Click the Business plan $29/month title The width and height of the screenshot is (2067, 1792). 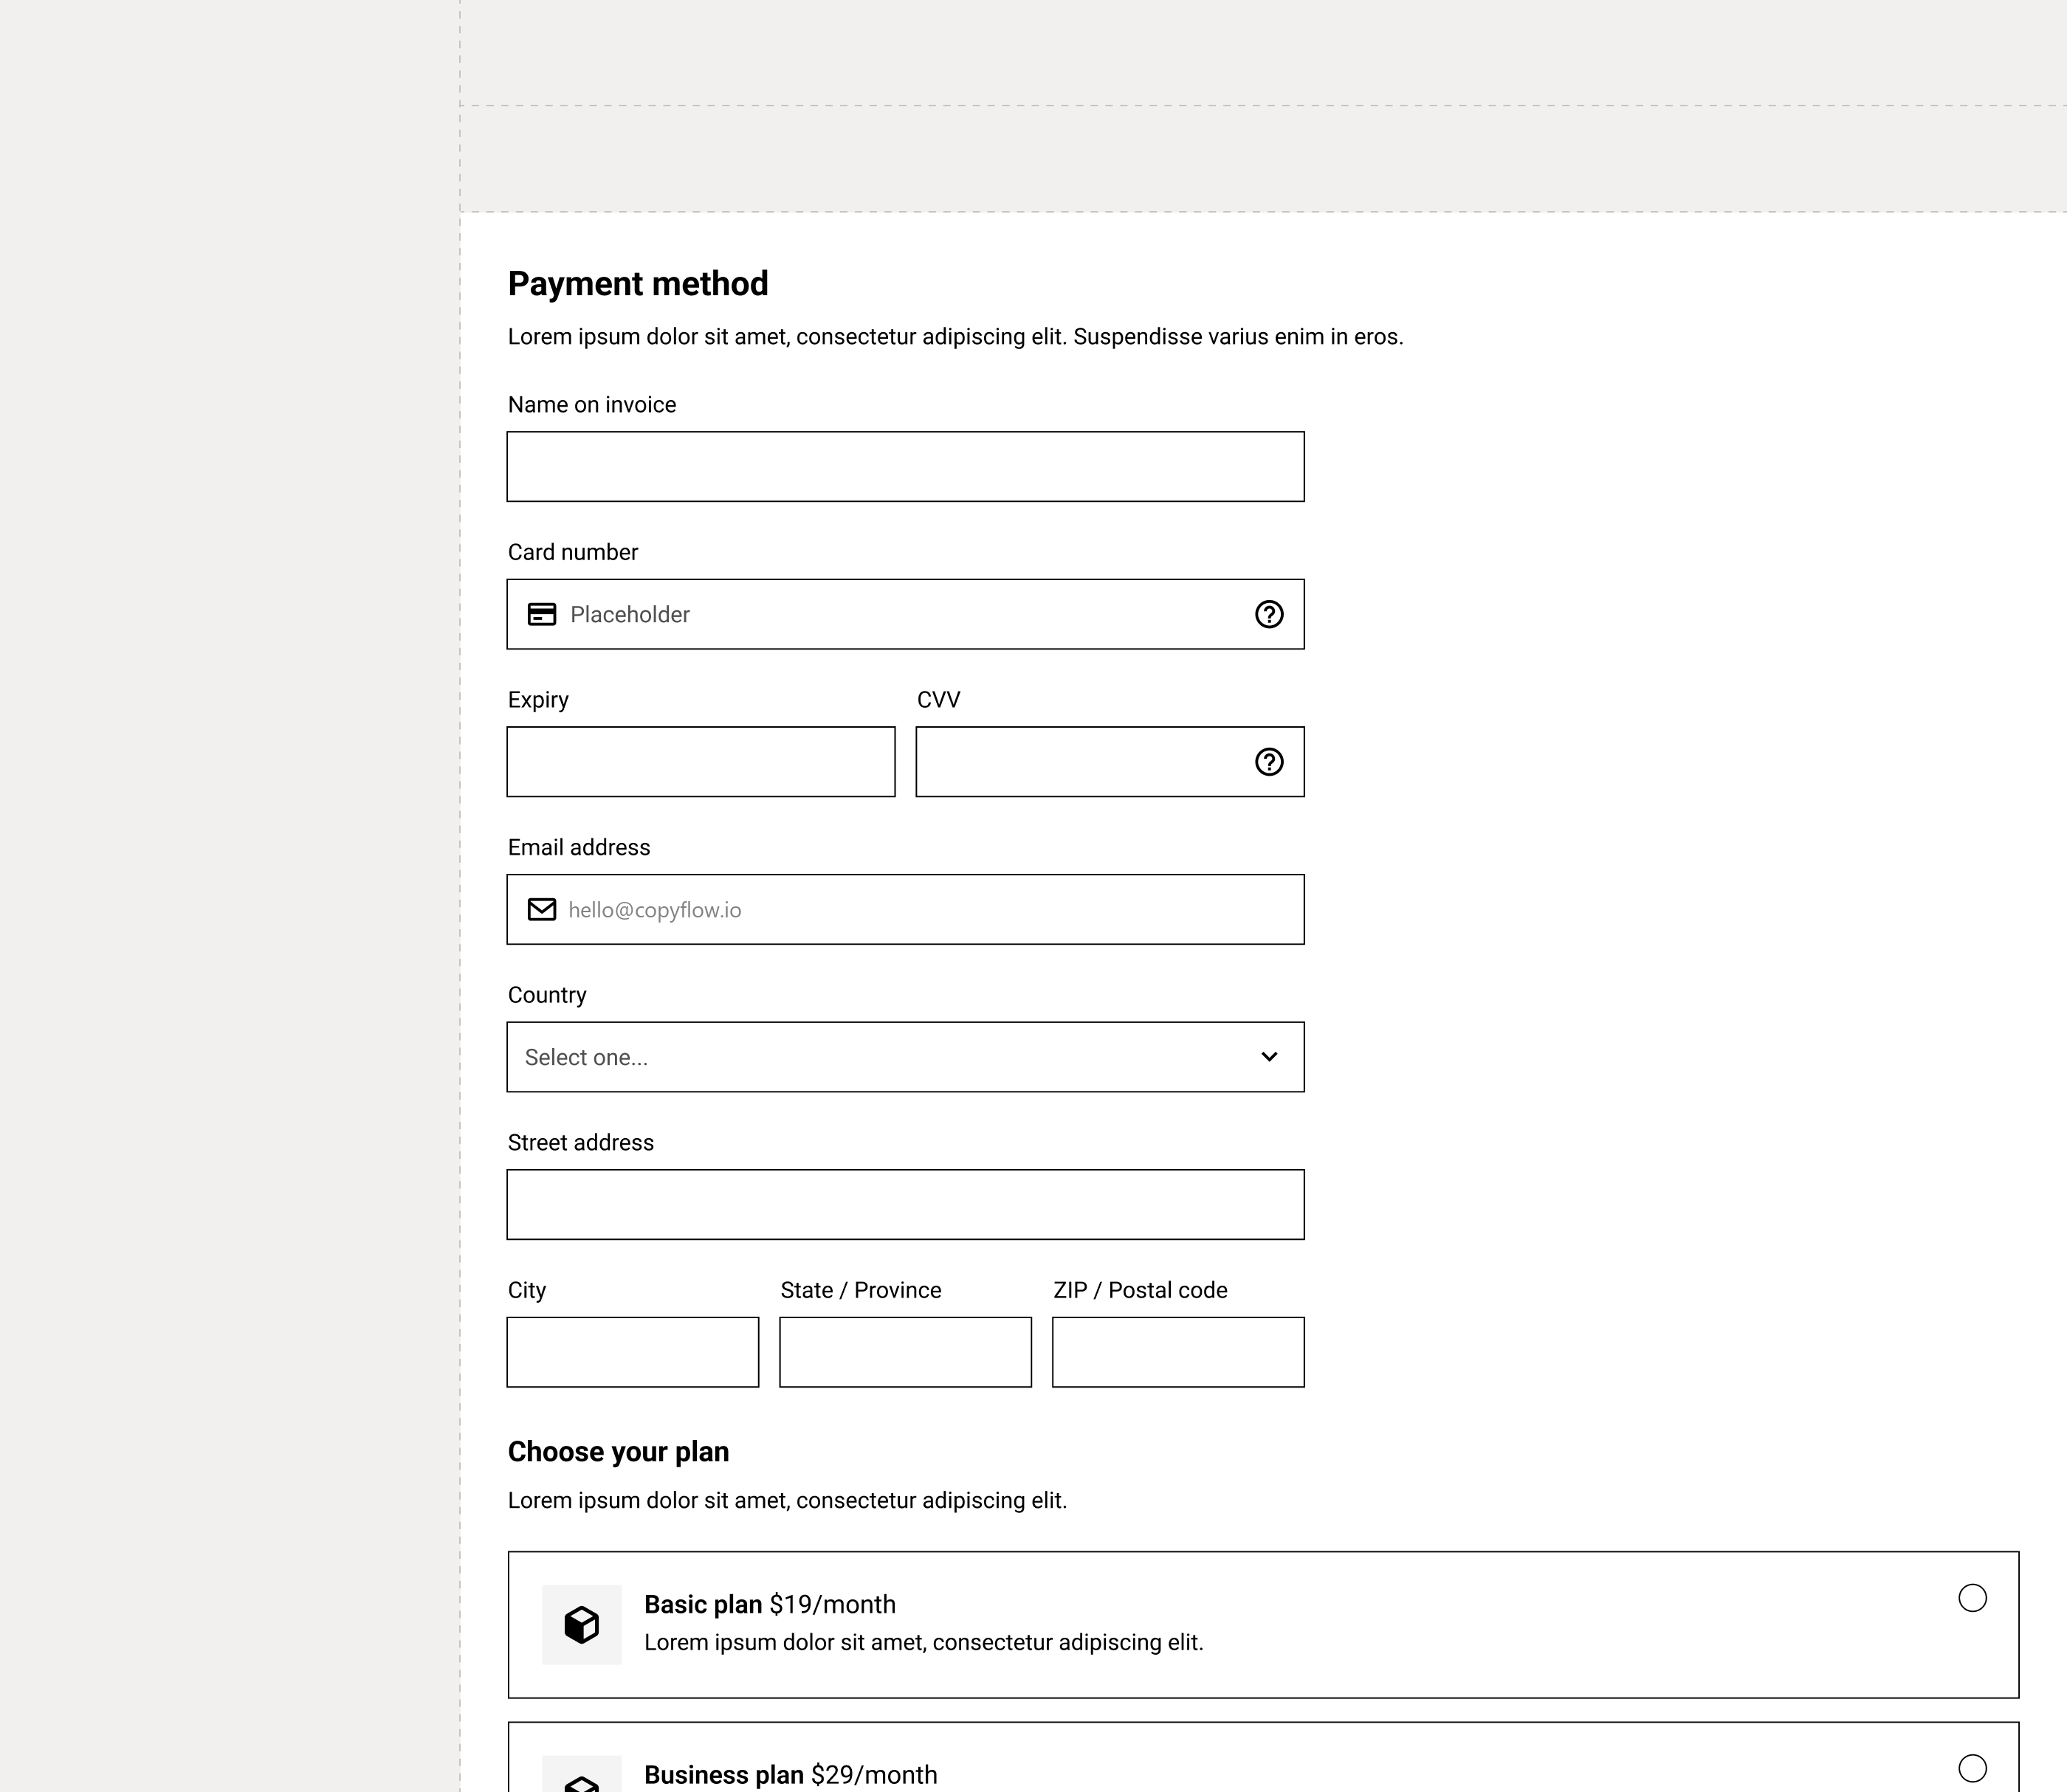tap(791, 1774)
